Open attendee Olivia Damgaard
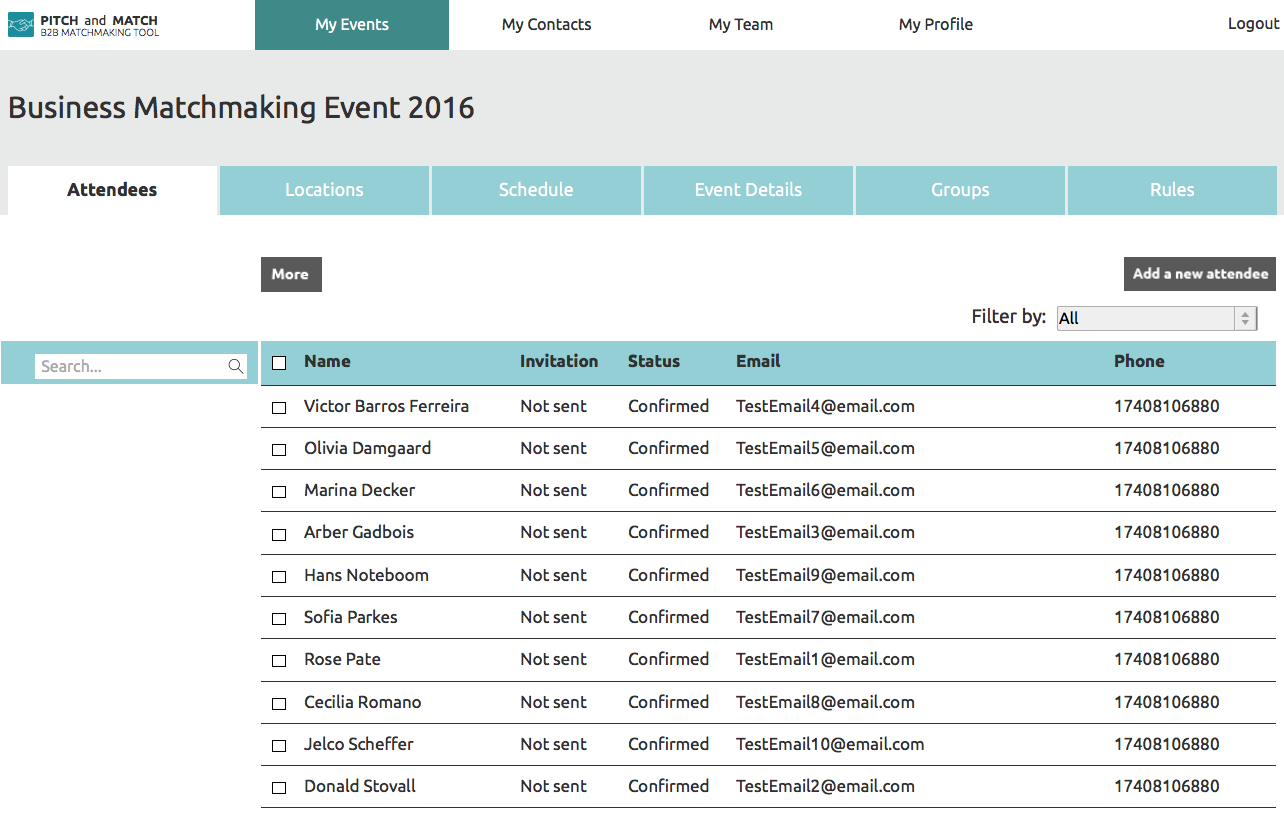Image resolution: width=1284 pixels, height=817 pixels. pyautogui.click(x=367, y=448)
